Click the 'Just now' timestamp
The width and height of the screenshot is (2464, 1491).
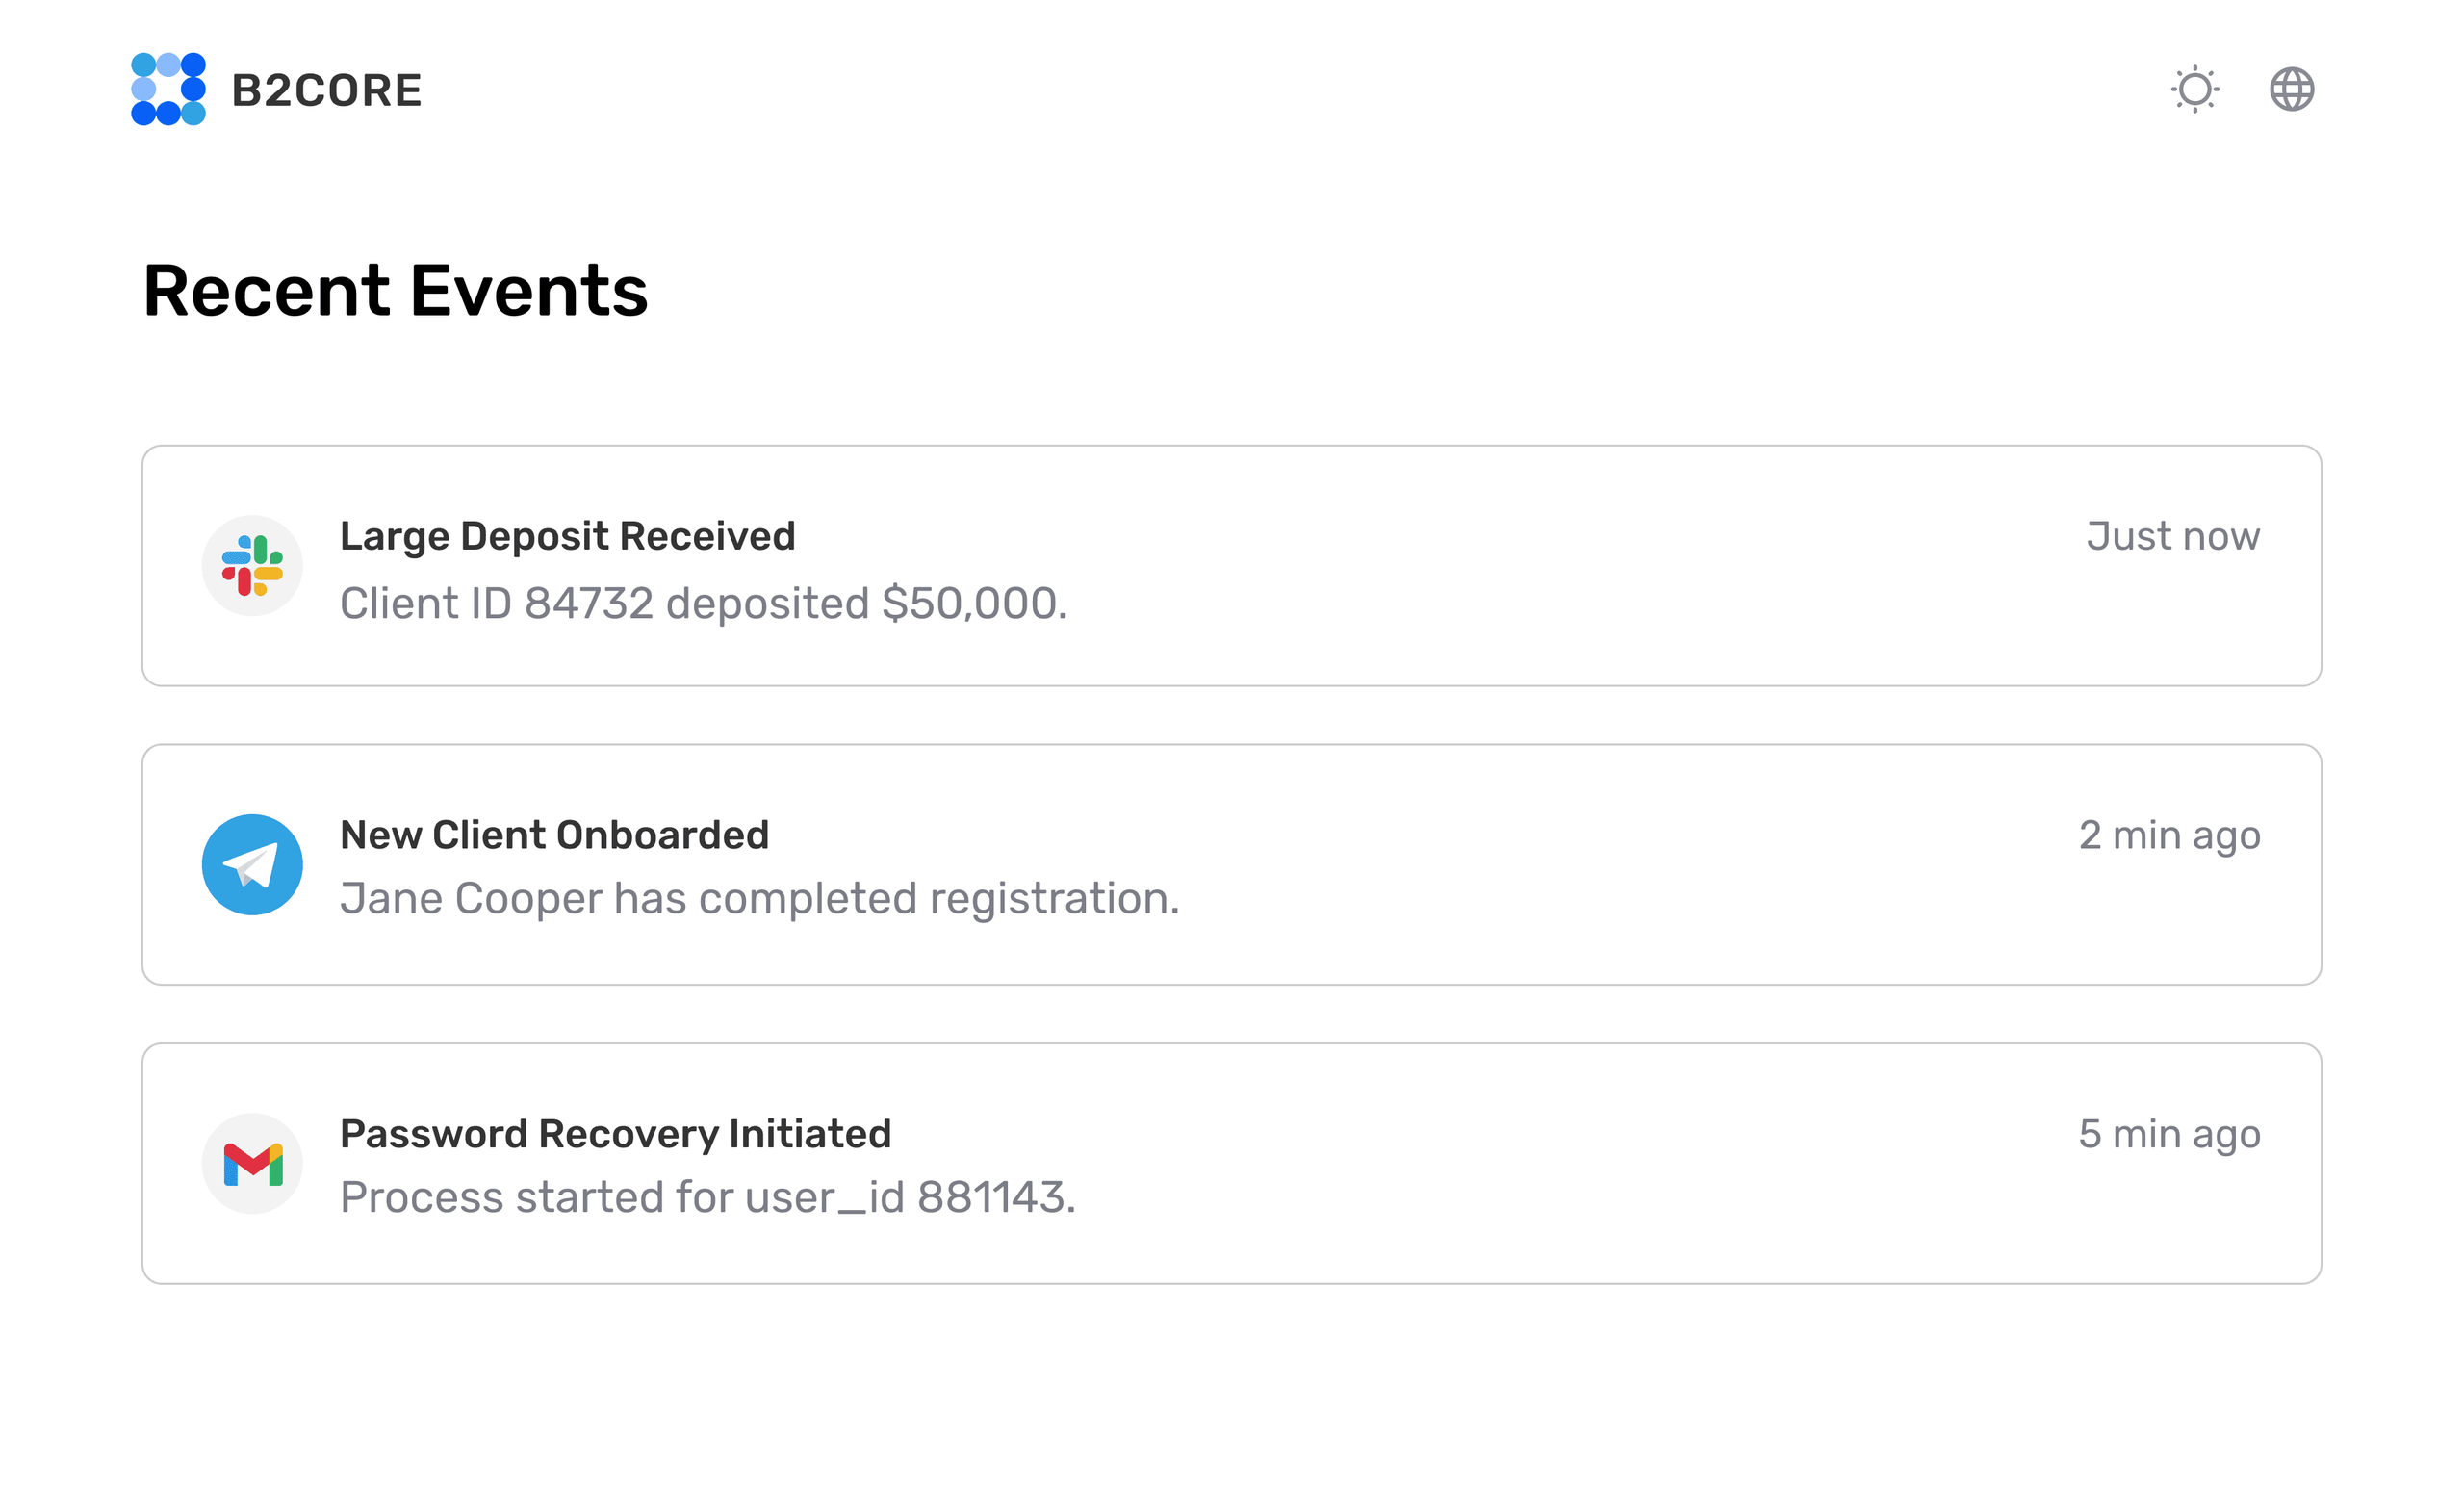[x=2173, y=536]
